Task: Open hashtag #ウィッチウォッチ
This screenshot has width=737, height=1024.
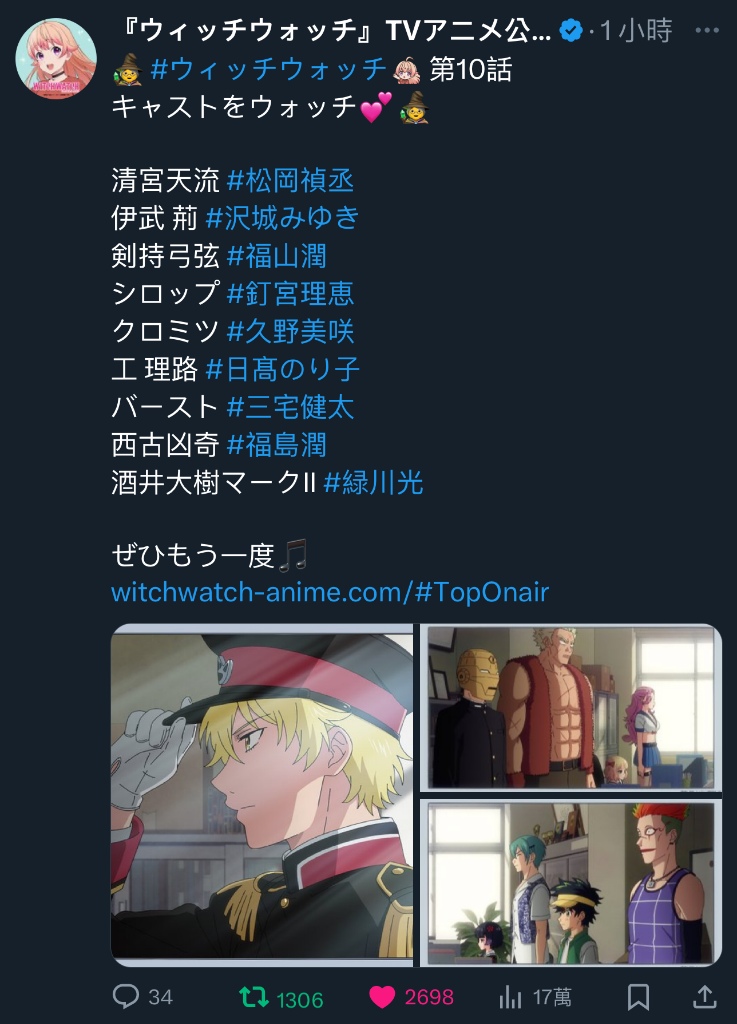Action: [269, 69]
